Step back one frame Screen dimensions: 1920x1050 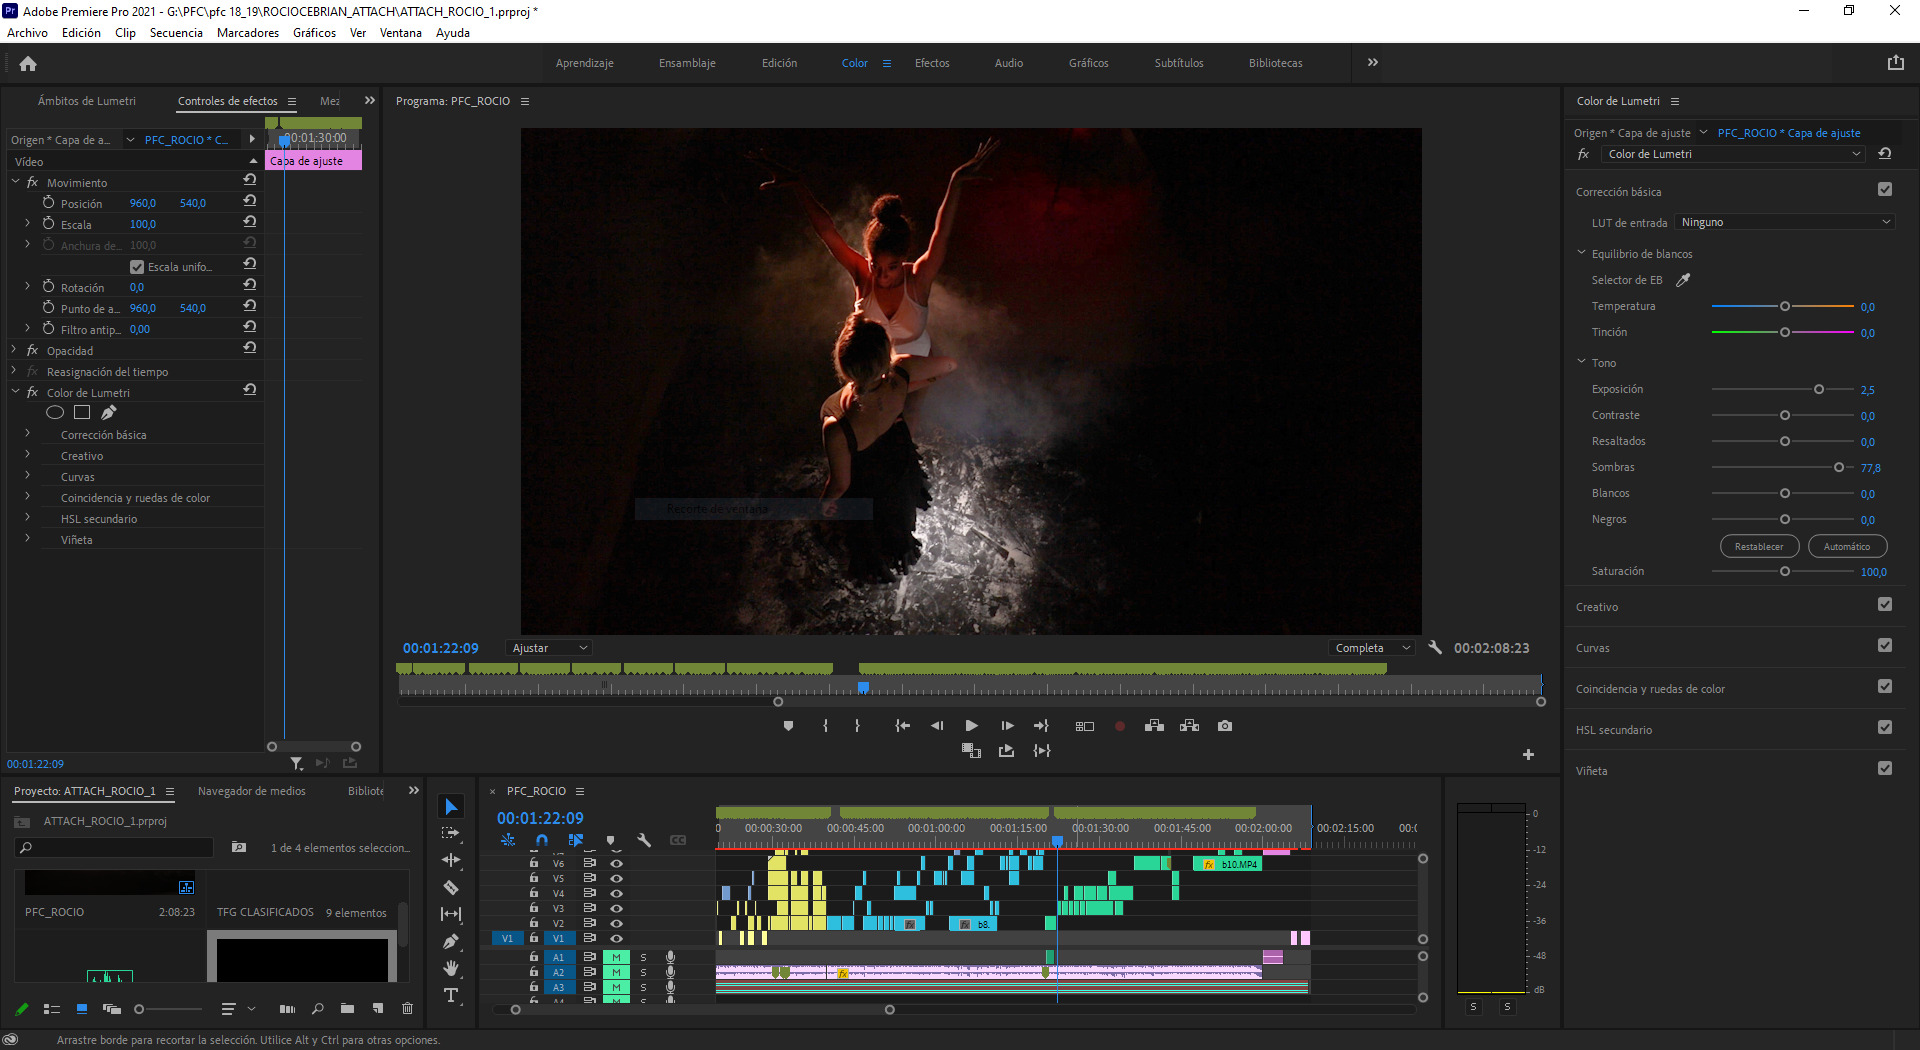point(937,726)
